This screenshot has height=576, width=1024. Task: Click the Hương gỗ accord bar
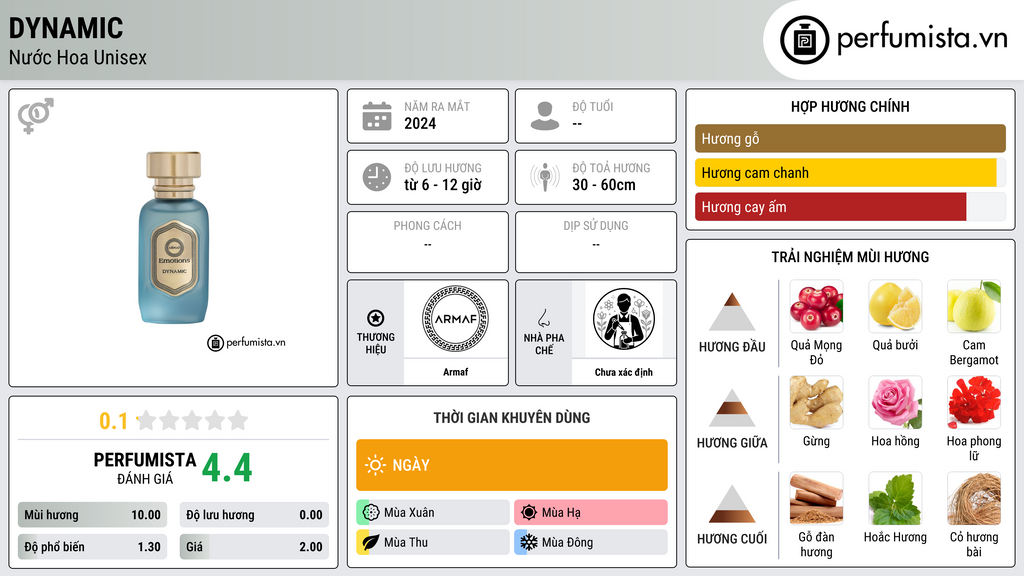(x=850, y=138)
